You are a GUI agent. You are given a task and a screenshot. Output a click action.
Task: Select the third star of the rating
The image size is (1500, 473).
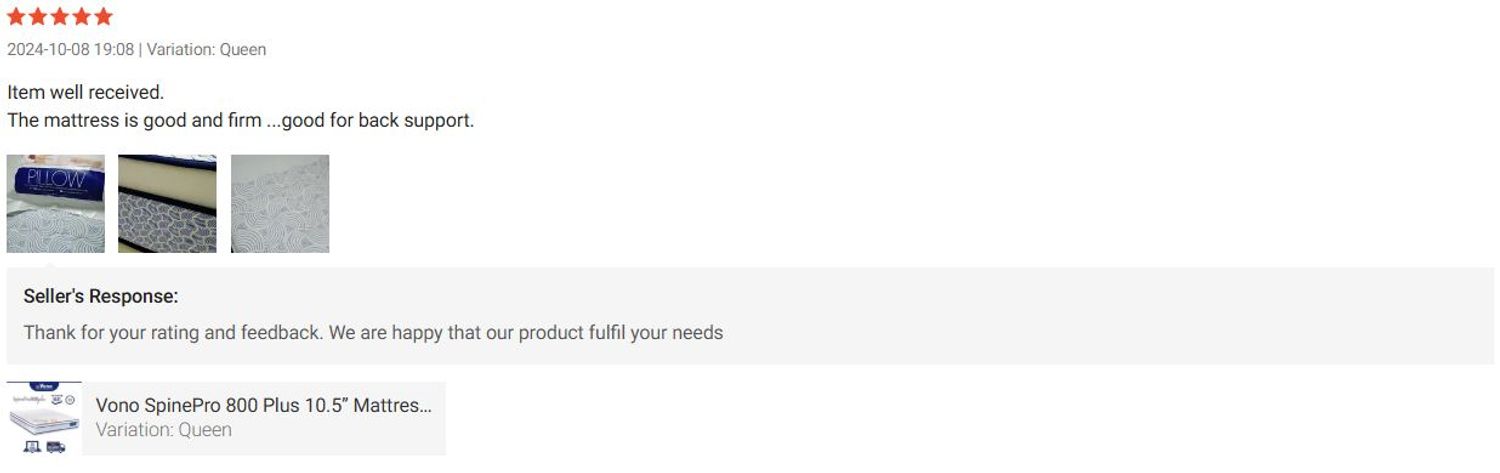pyautogui.click(x=60, y=17)
